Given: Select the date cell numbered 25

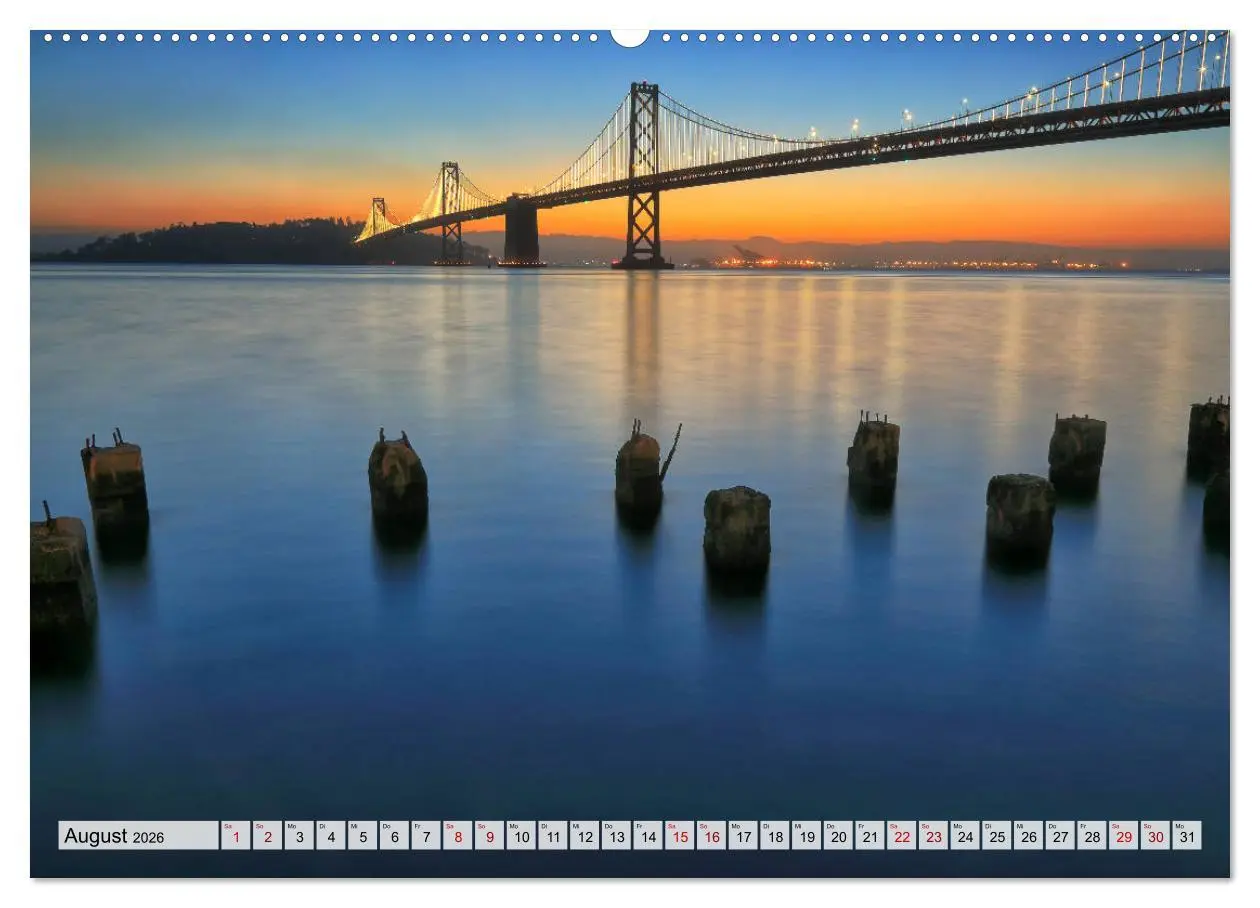Looking at the screenshot, I should click(x=996, y=836).
